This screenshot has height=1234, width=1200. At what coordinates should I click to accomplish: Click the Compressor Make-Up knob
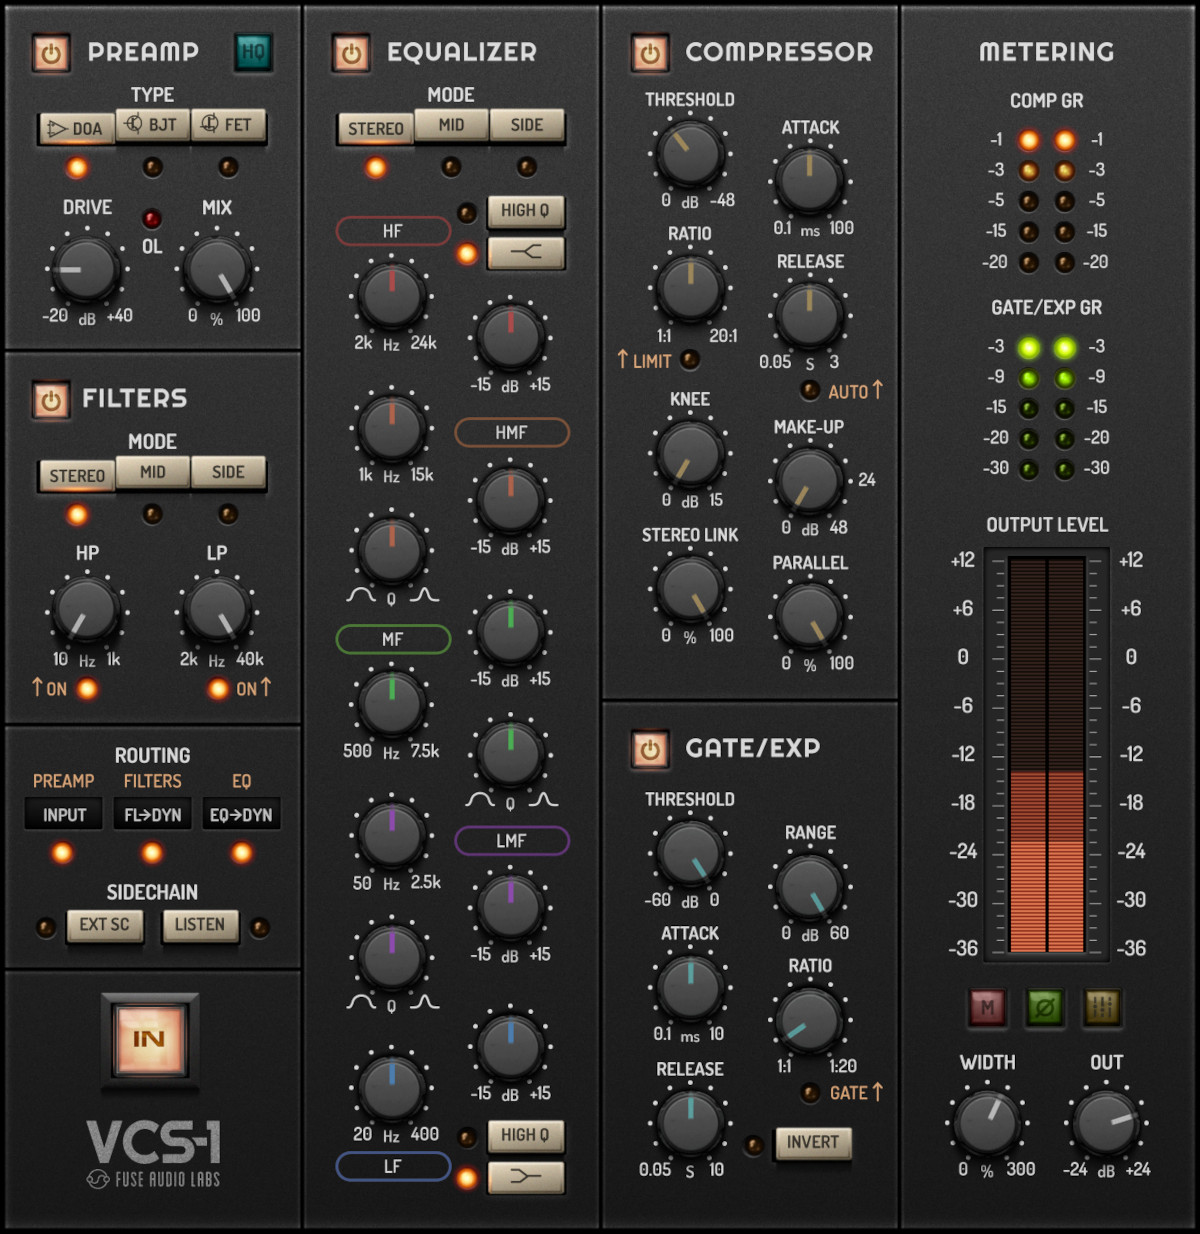point(810,481)
